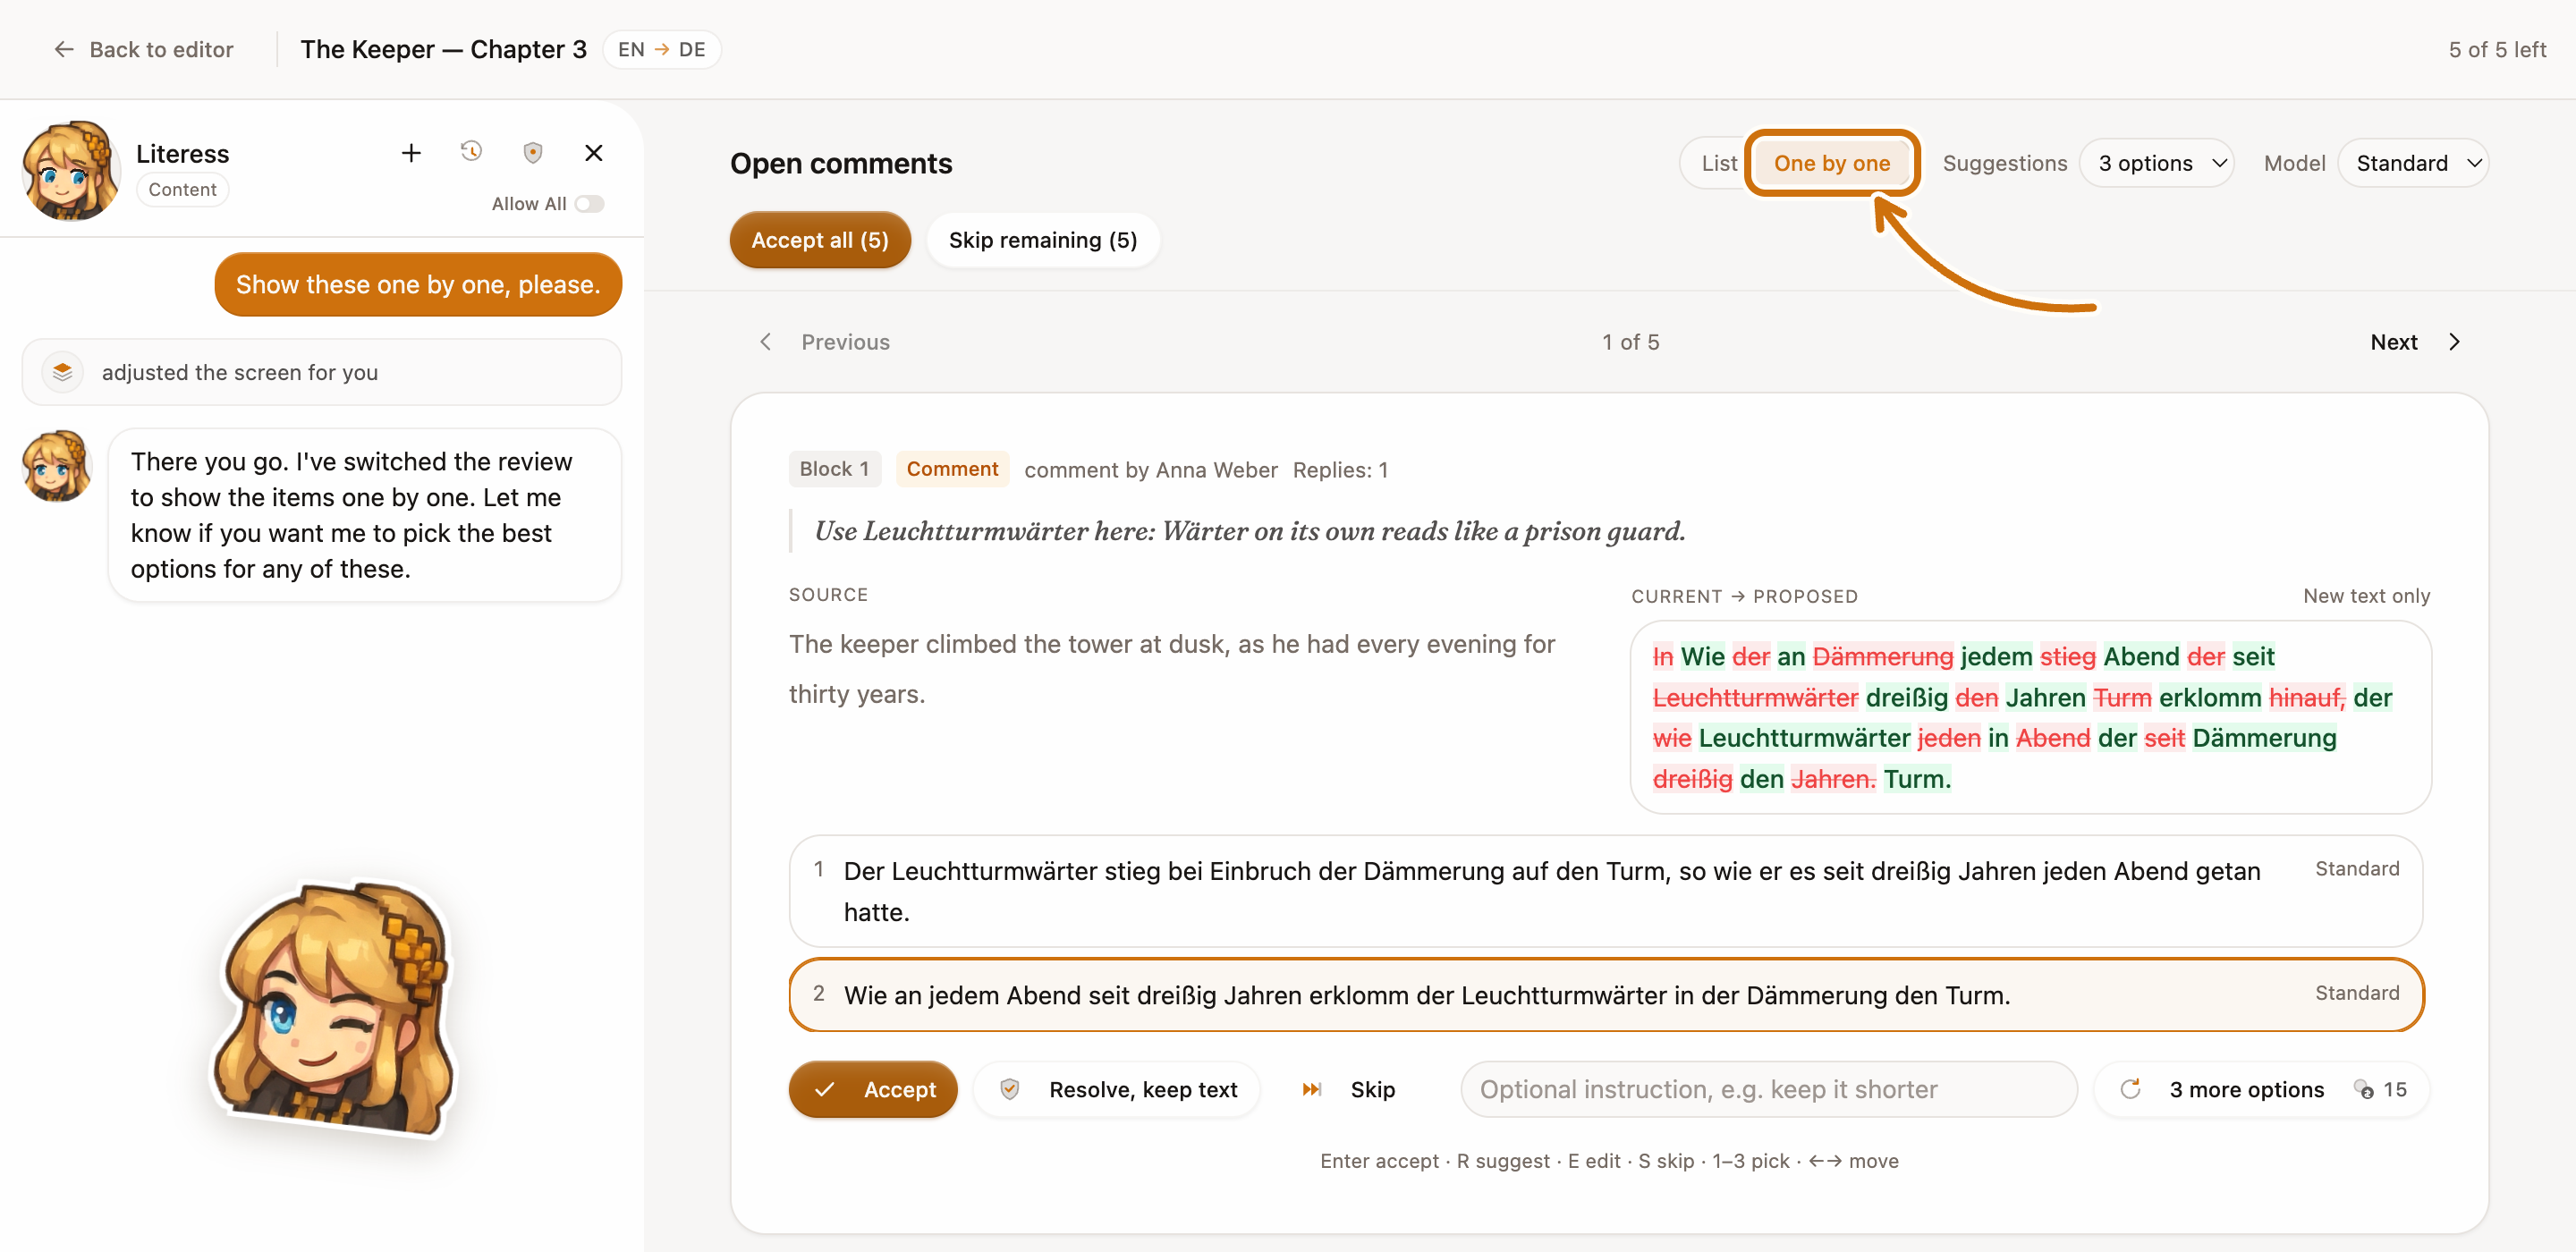Click the refresh icon for 3 more options
Image resolution: width=2576 pixels, height=1252 pixels.
pos(2130,1088)
